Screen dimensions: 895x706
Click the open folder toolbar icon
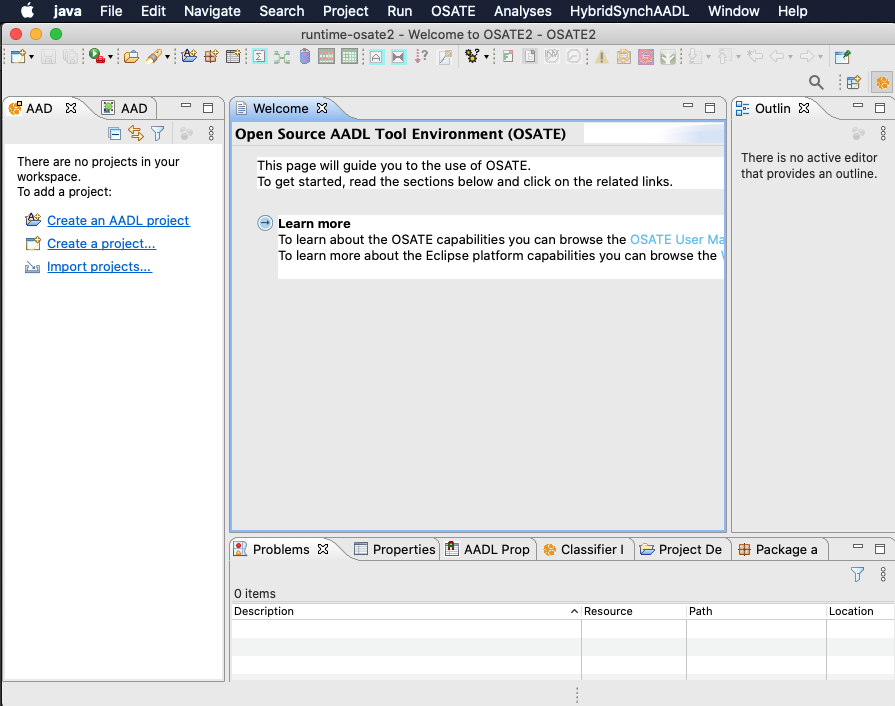[x=131, y=57]
